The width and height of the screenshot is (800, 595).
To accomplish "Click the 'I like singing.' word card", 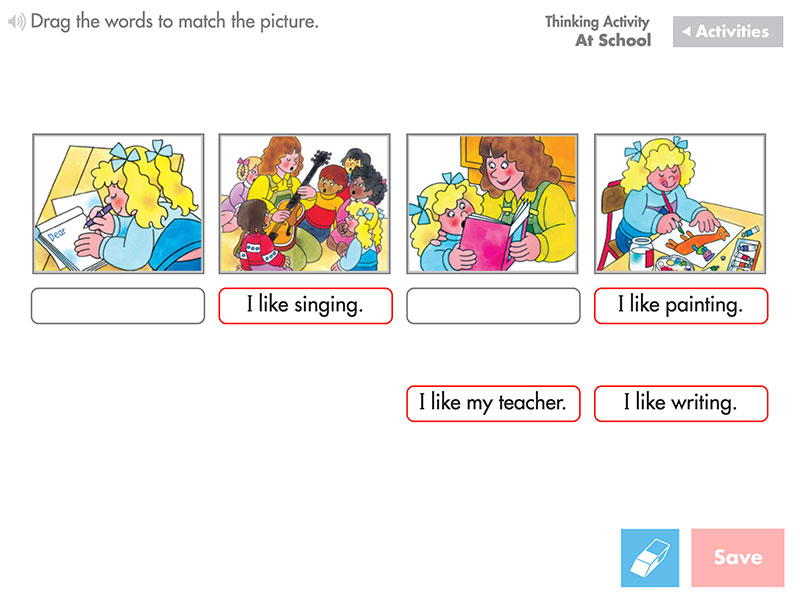I will tap(304, 305).
